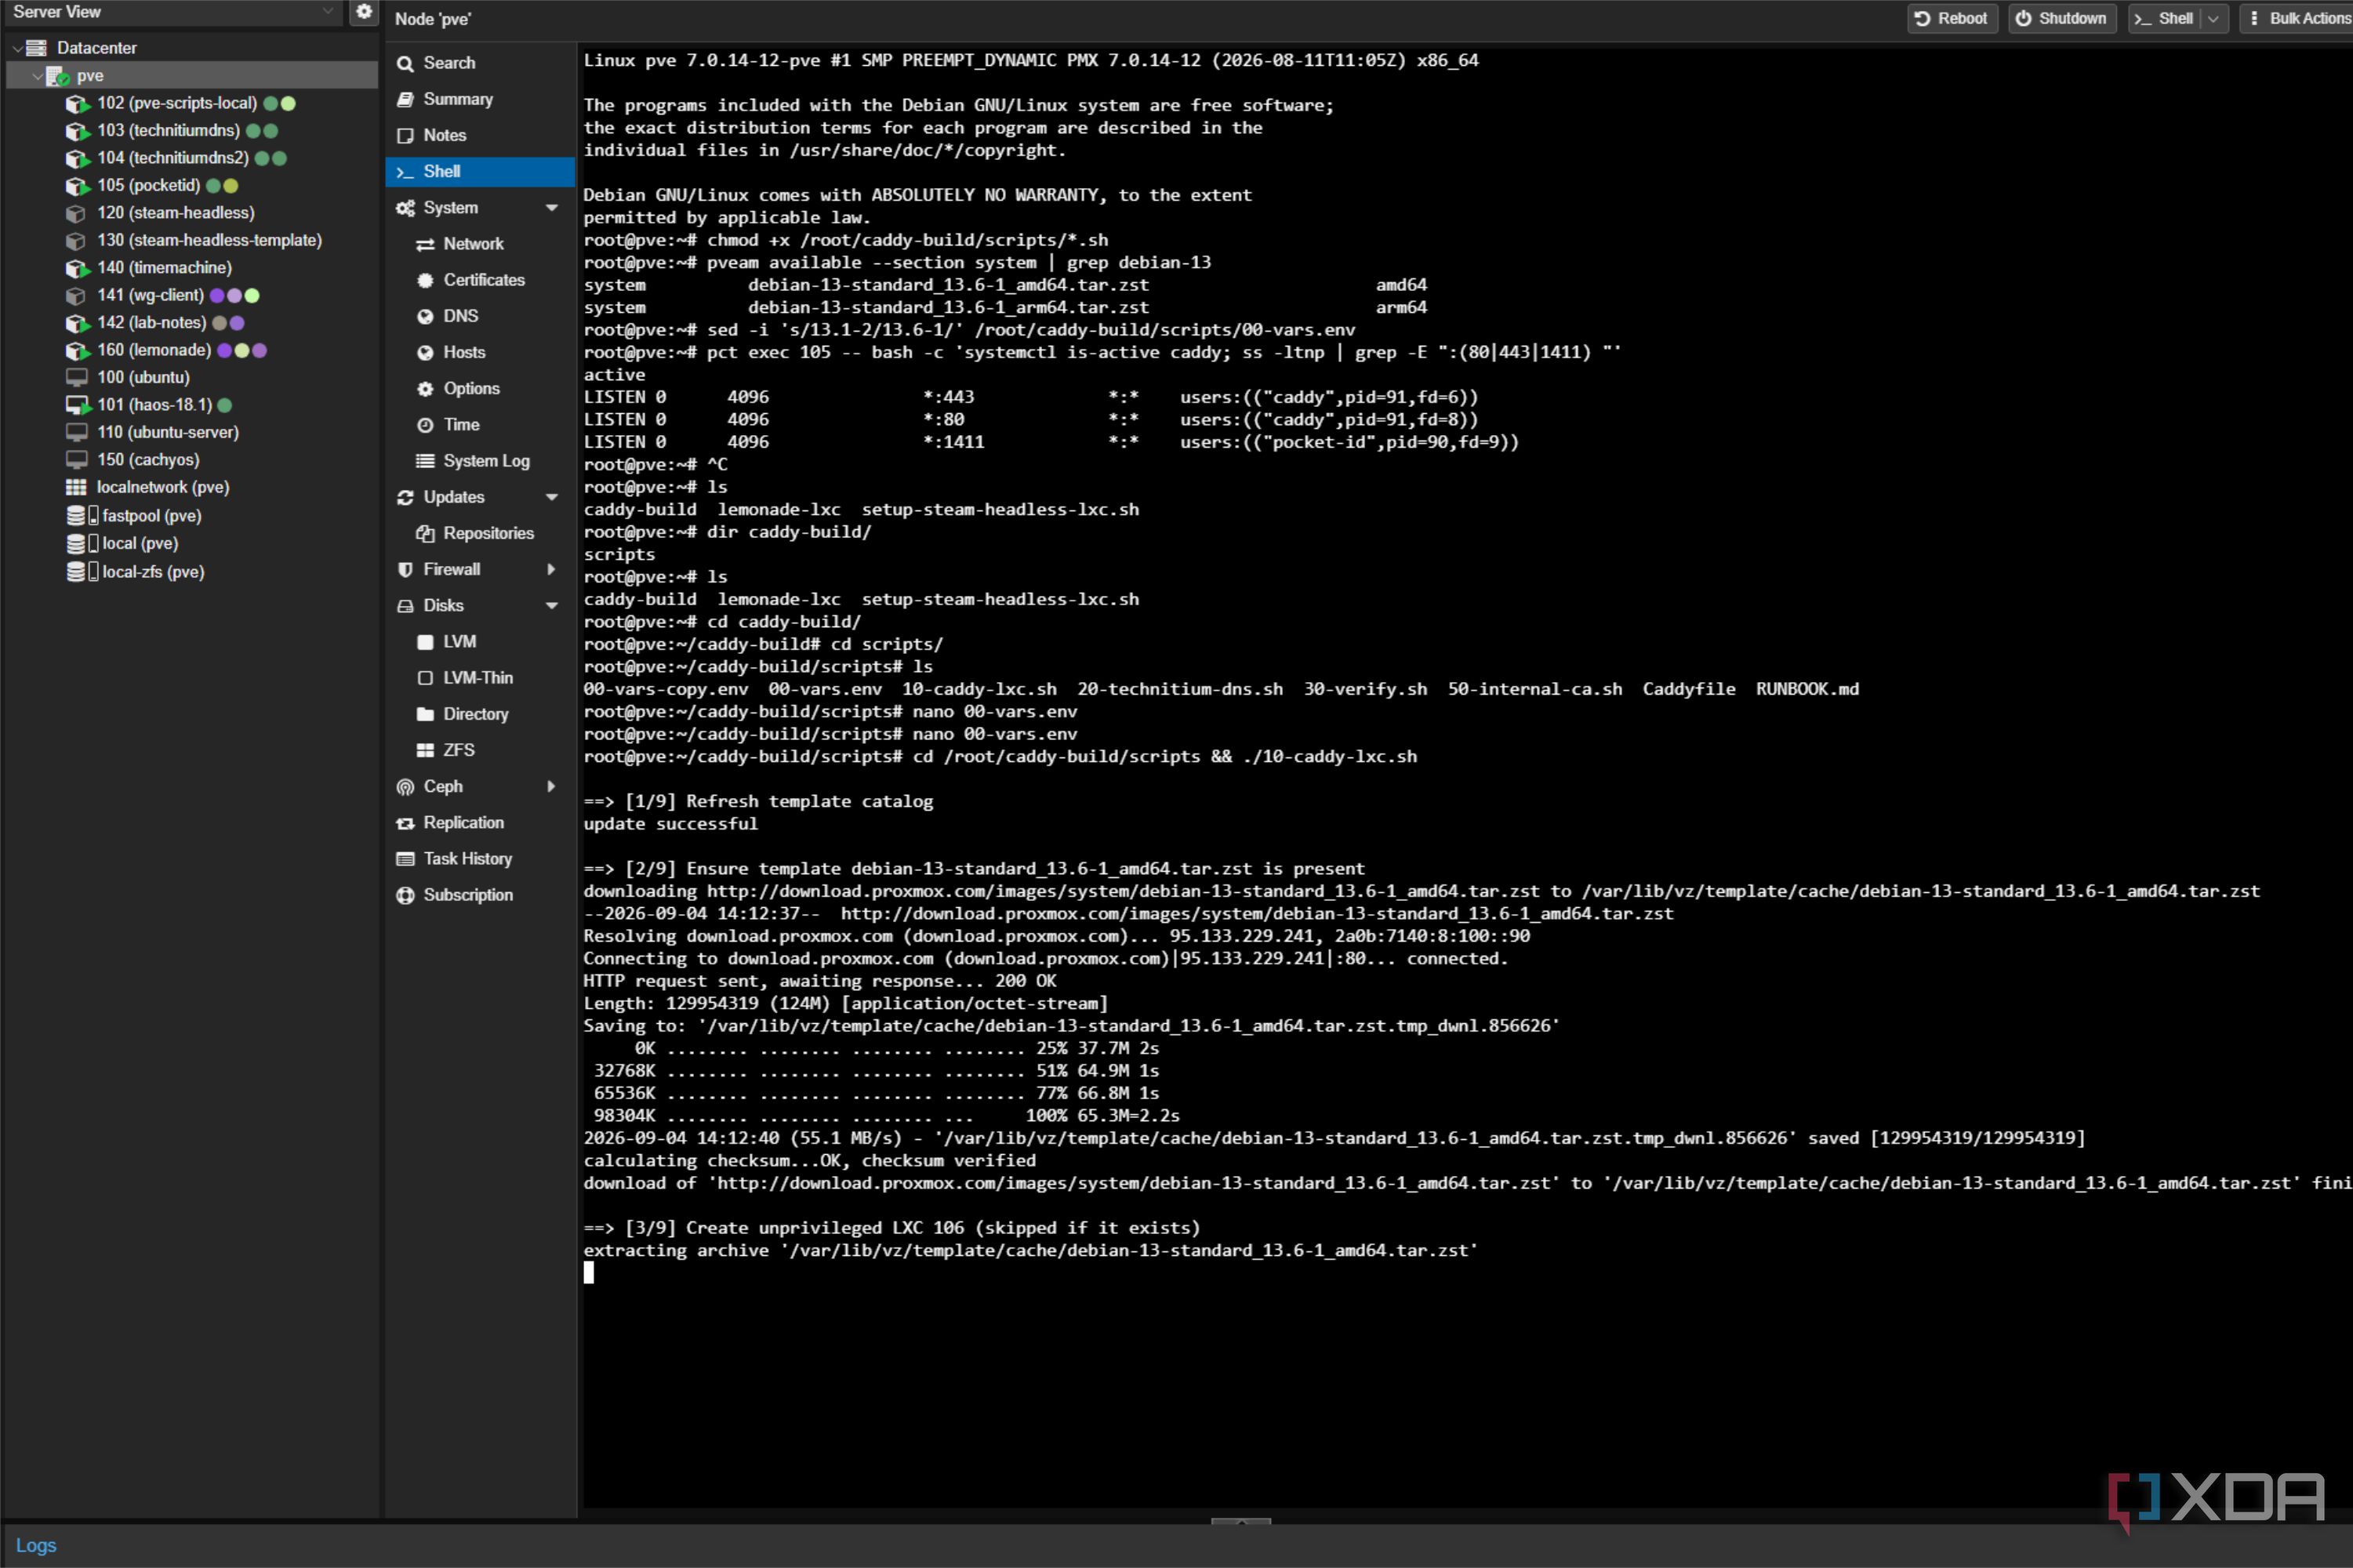This screenshot has width=2353, height=1568.
Task: Click the Directory folder icon
Action: point(425,714)
